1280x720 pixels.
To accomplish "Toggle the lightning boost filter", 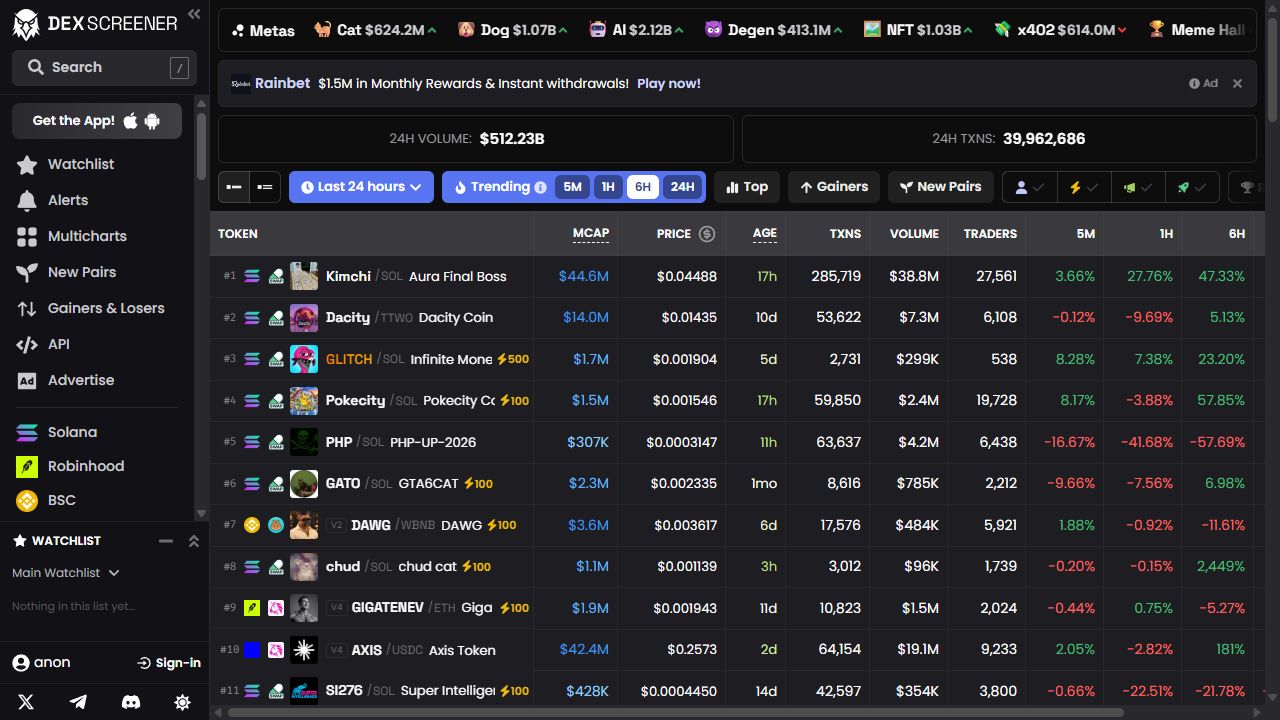I will pyautogui.click(x=1084, y=187).
